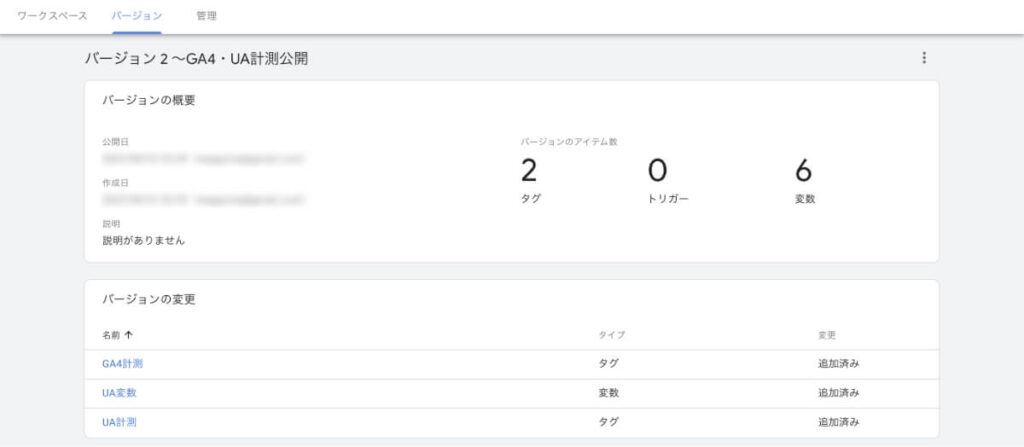Click the 説明がありません description text
The width and height of the screenshot is (1024, 447).
click(143, 241)
